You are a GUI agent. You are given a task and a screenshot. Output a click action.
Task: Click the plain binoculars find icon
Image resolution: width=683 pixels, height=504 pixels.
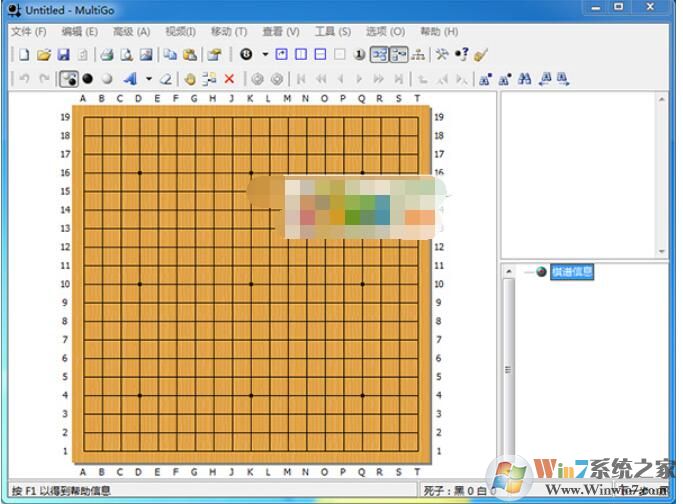coord(524,79)
